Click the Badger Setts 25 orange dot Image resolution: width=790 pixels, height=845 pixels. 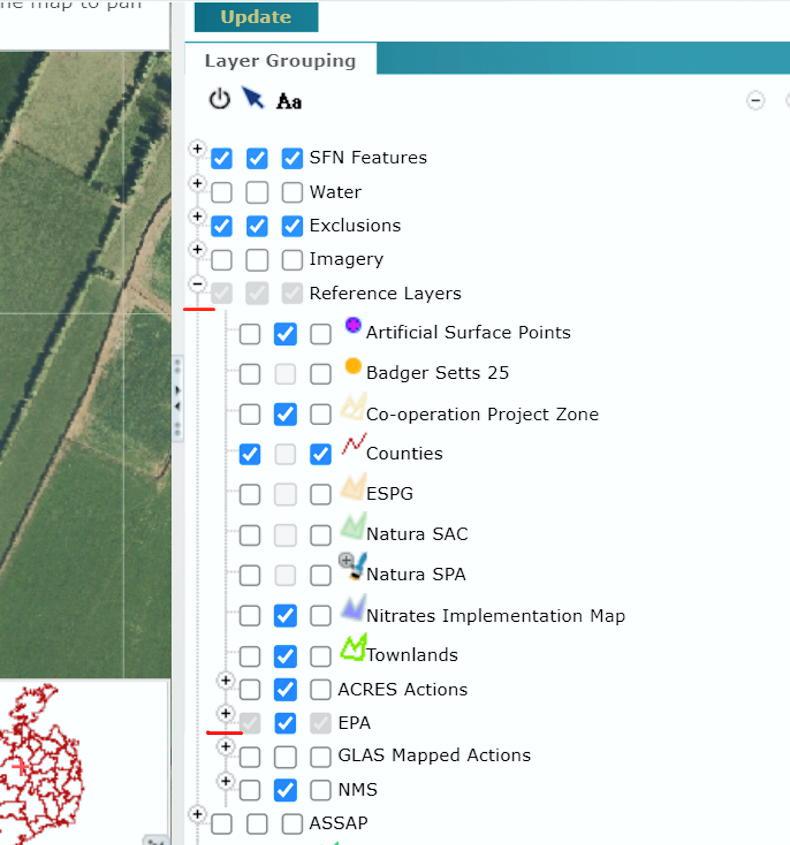[x=352, y=367]
